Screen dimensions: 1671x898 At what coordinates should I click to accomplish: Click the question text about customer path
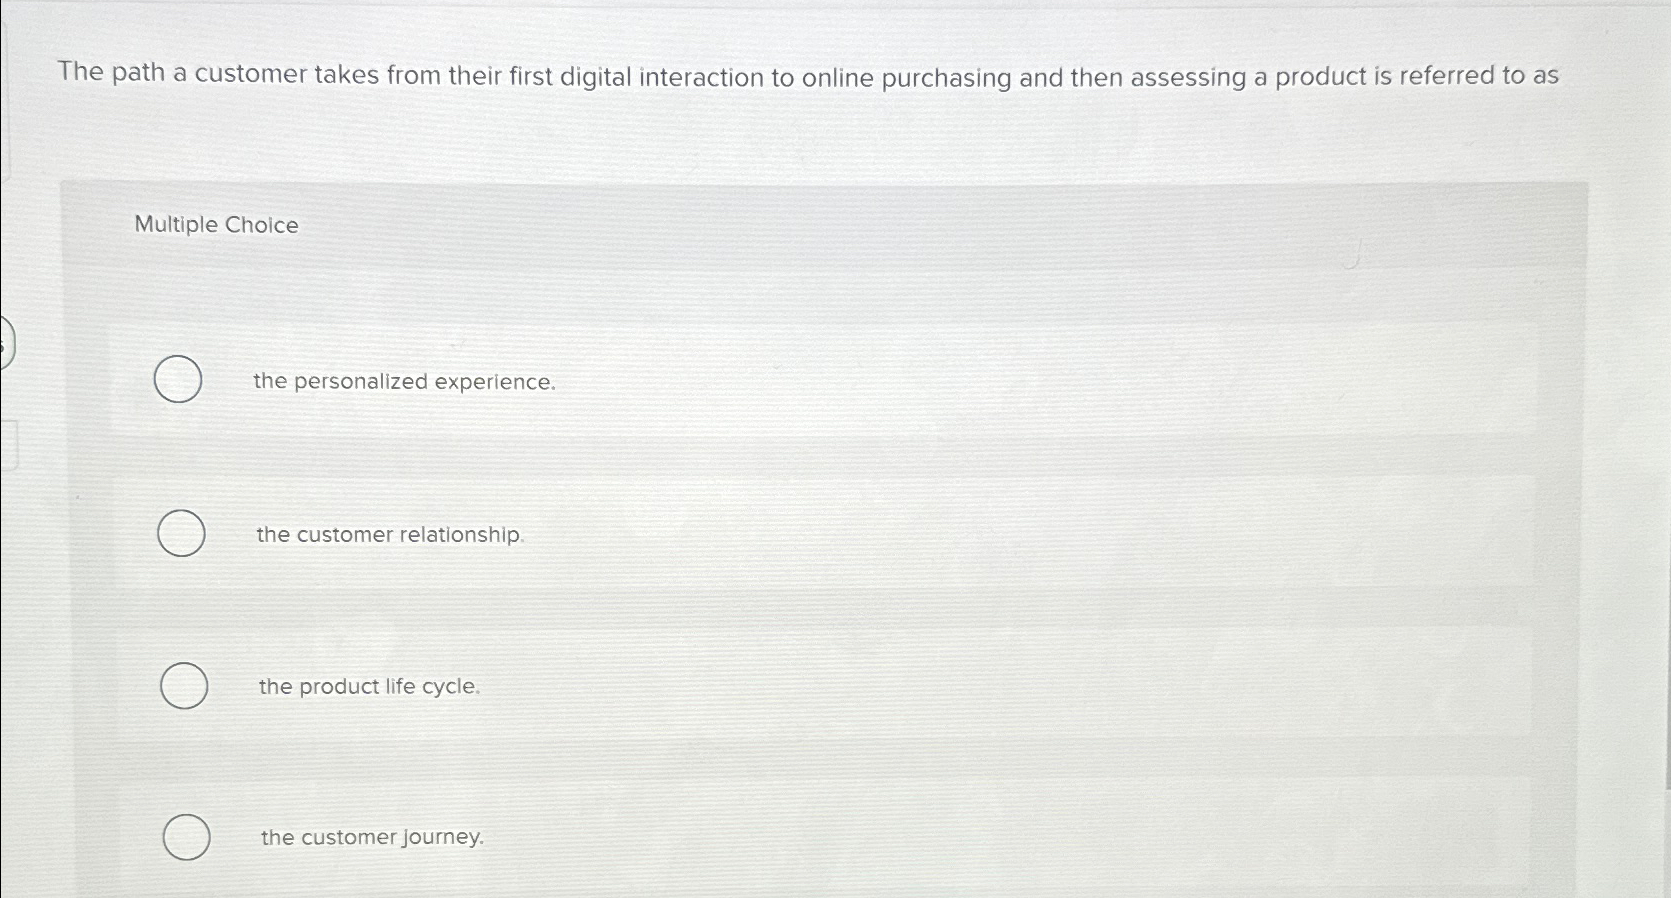(x=806, y=75)
